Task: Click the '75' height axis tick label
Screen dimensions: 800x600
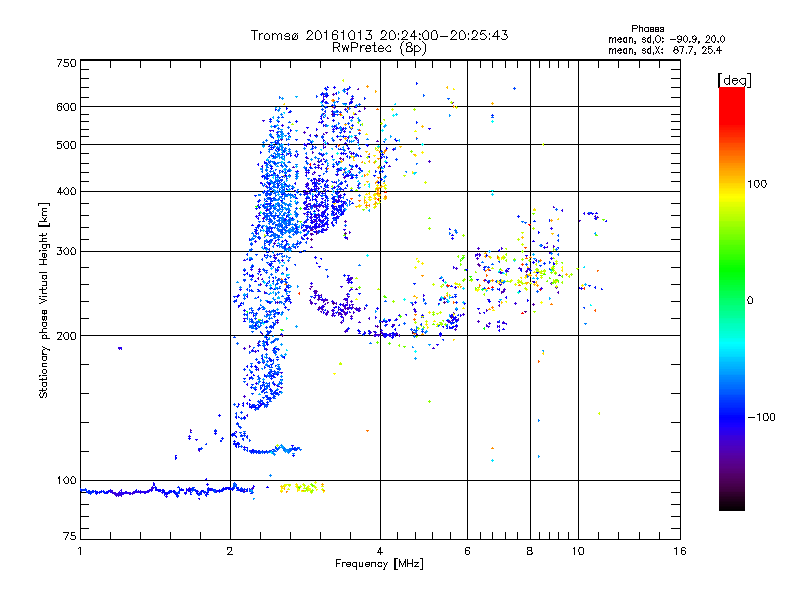Action: (69, 536)
